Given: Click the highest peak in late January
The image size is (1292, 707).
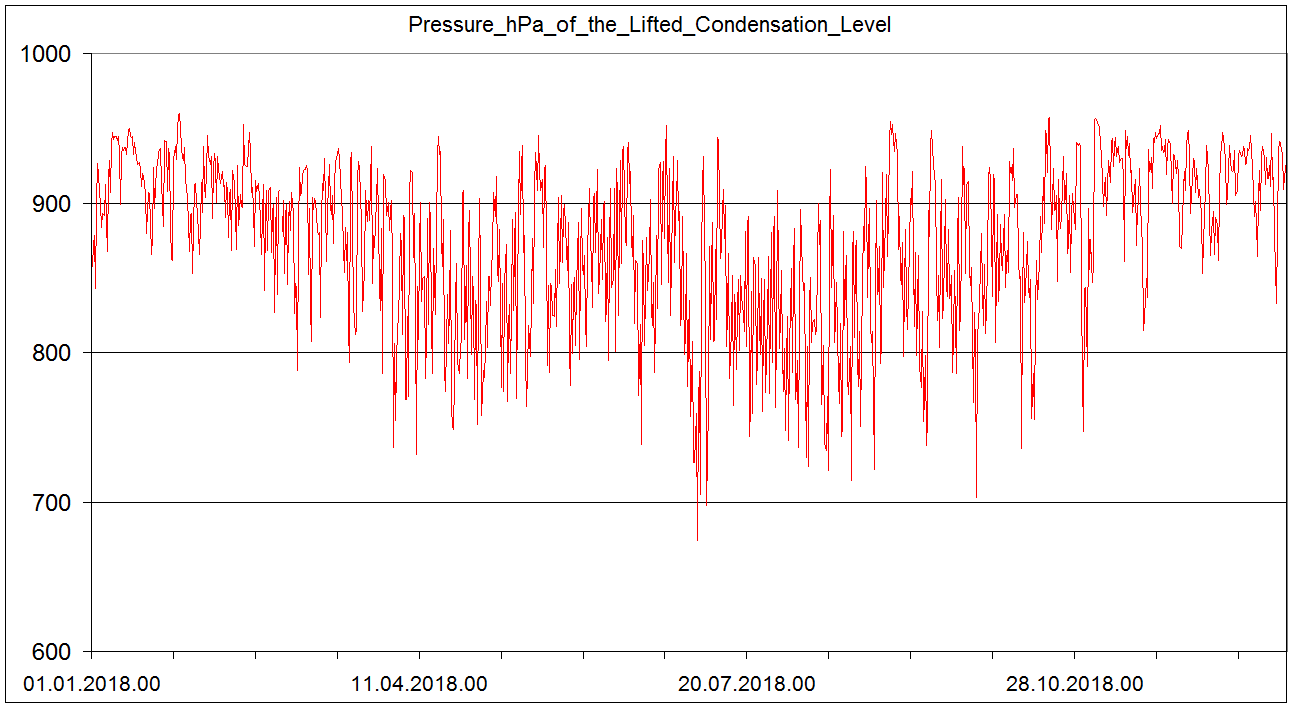Looking at the screenshot, I should pos(179,114).
